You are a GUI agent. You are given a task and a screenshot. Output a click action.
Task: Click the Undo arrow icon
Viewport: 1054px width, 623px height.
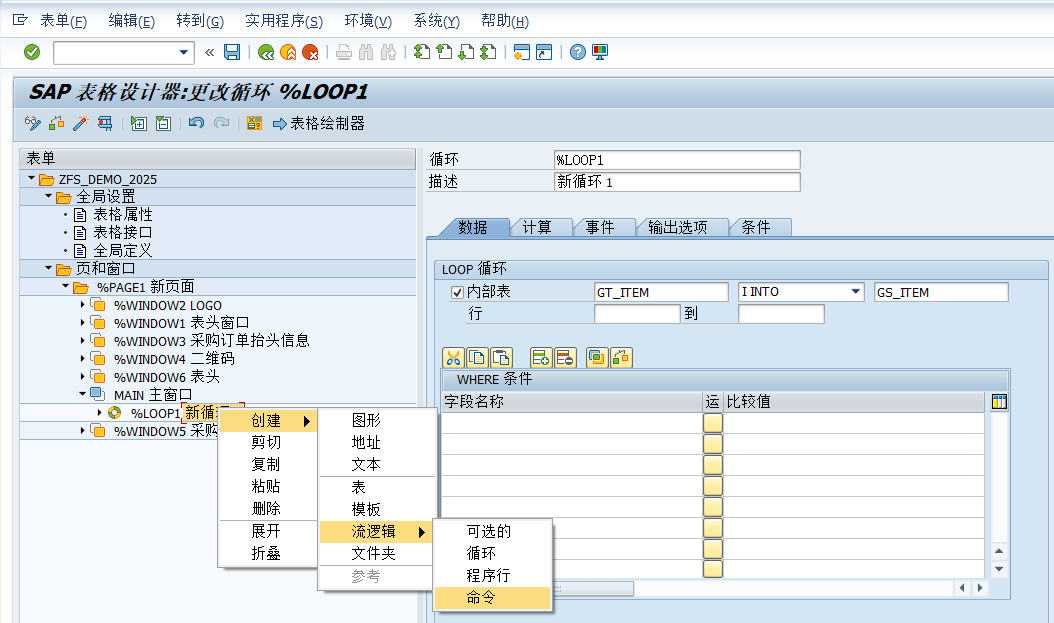(196, 123)
